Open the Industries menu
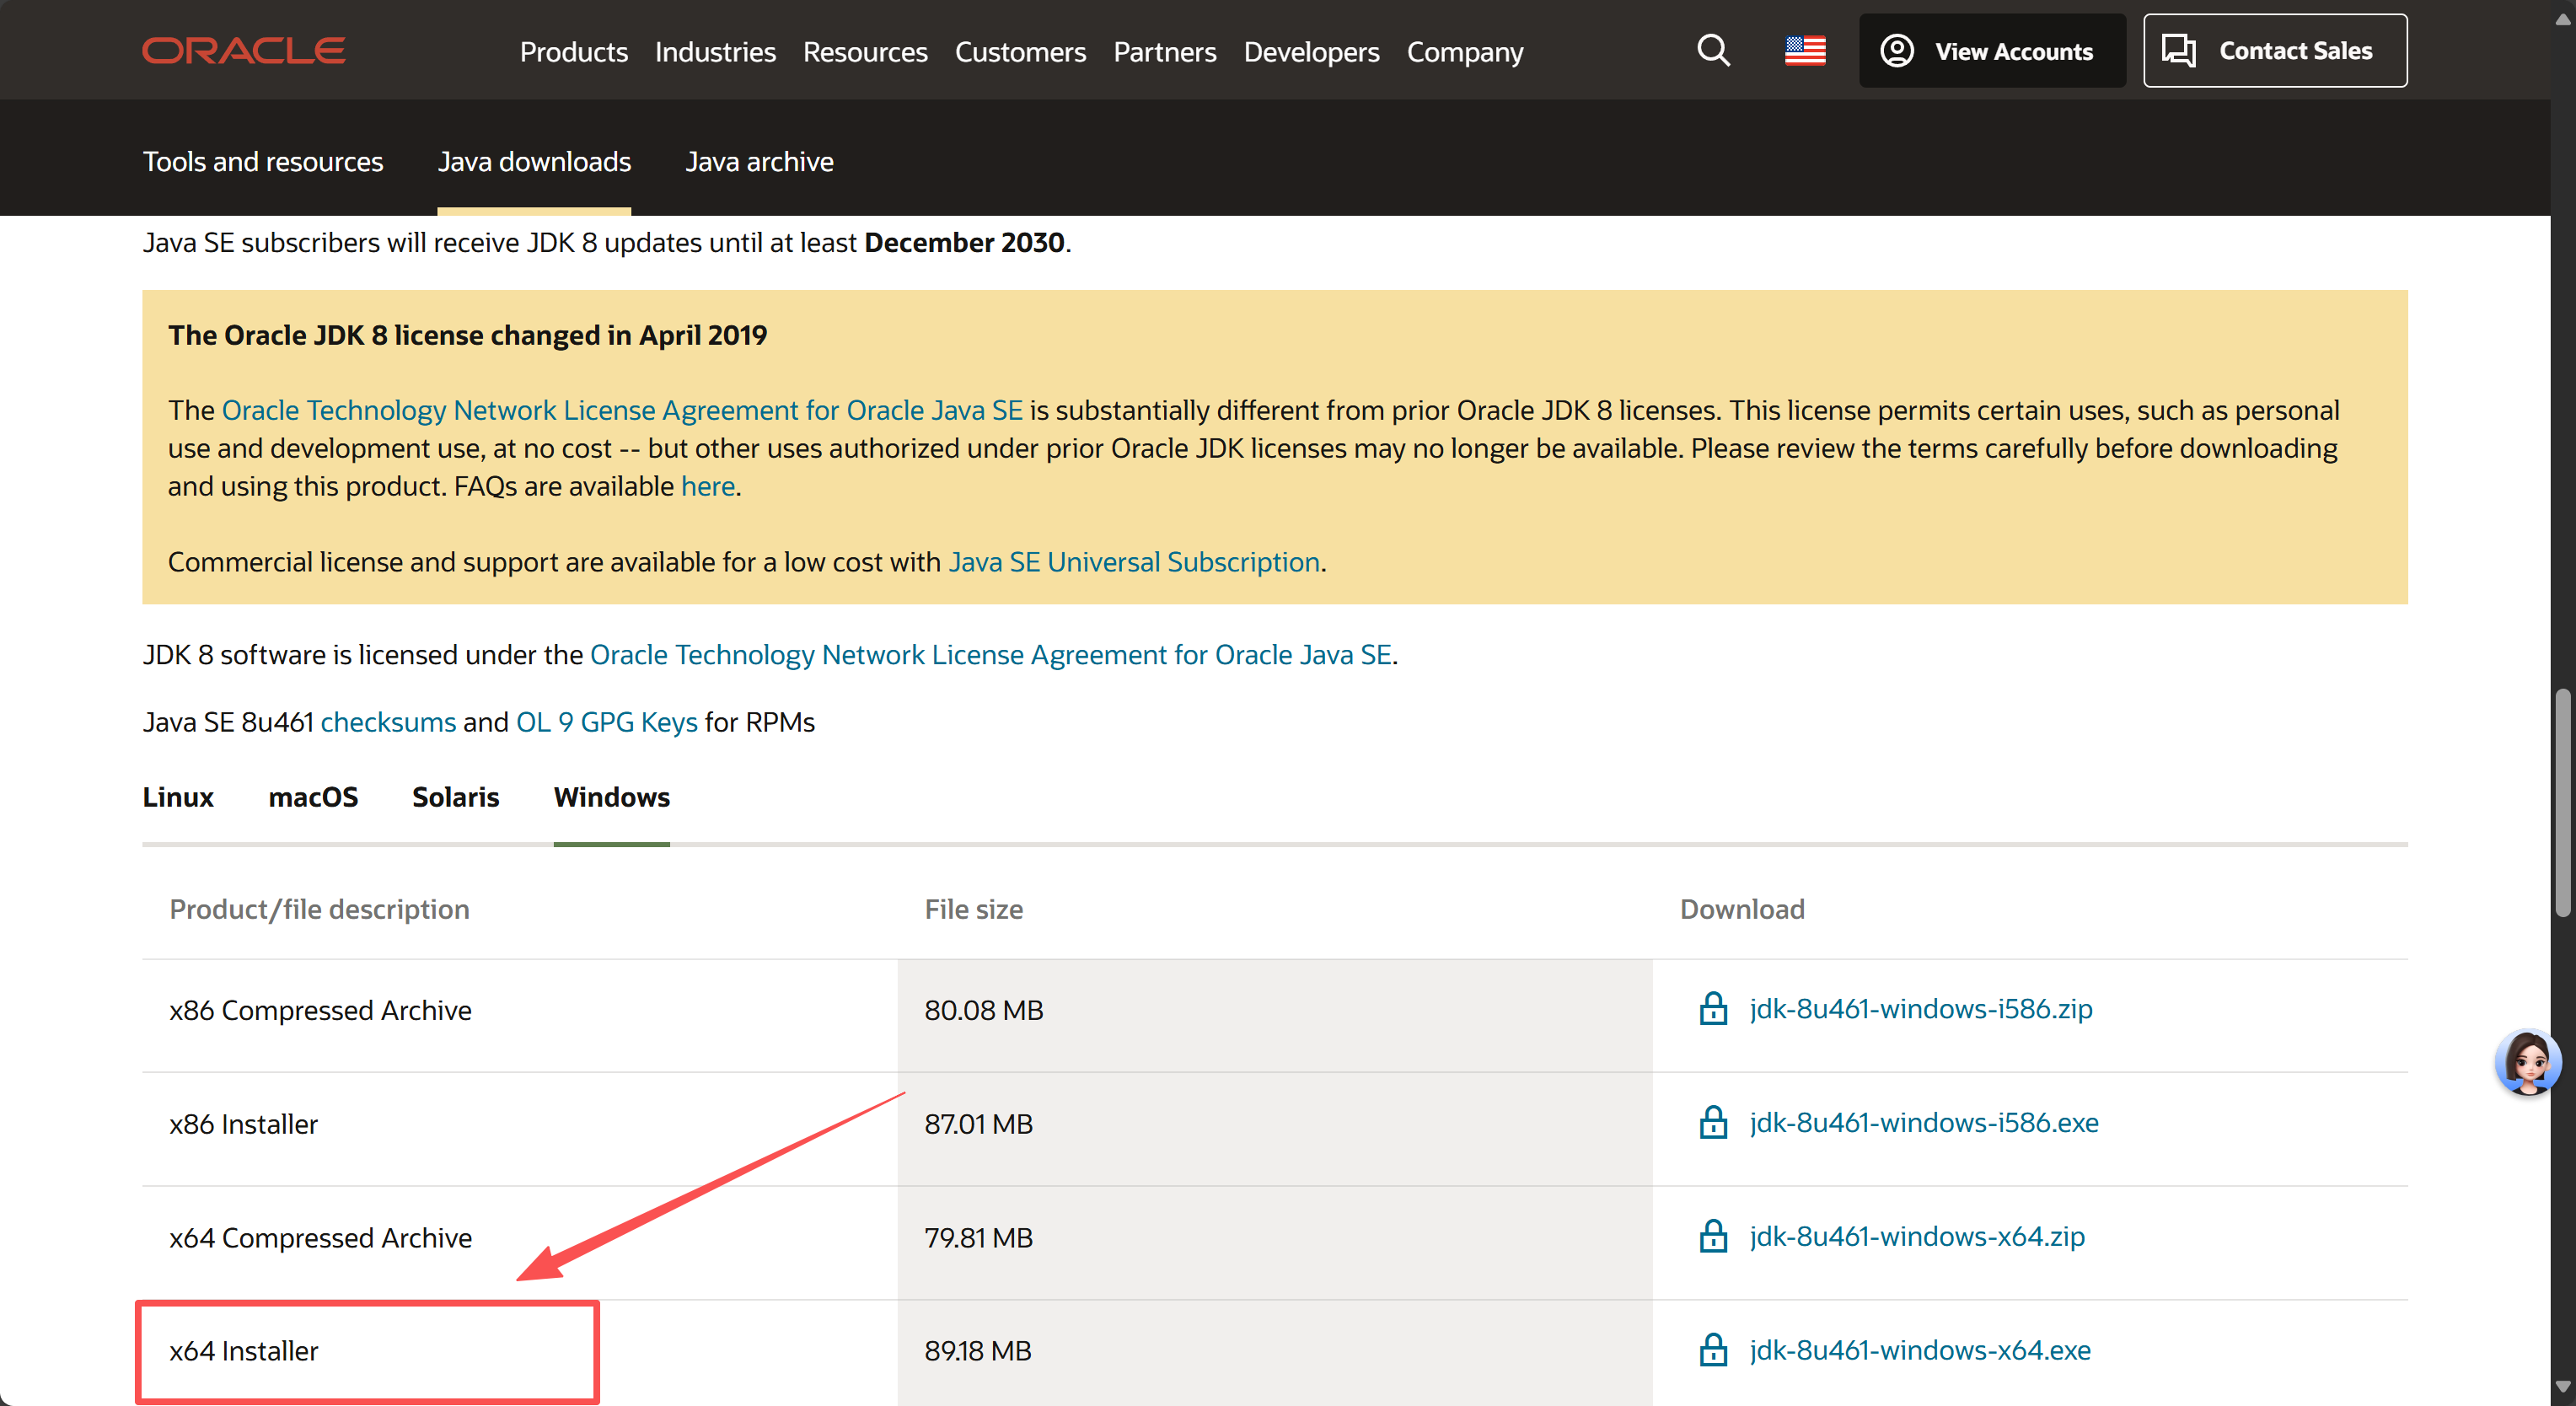This screenshot has width=2576, height=1406. point(715,52)
